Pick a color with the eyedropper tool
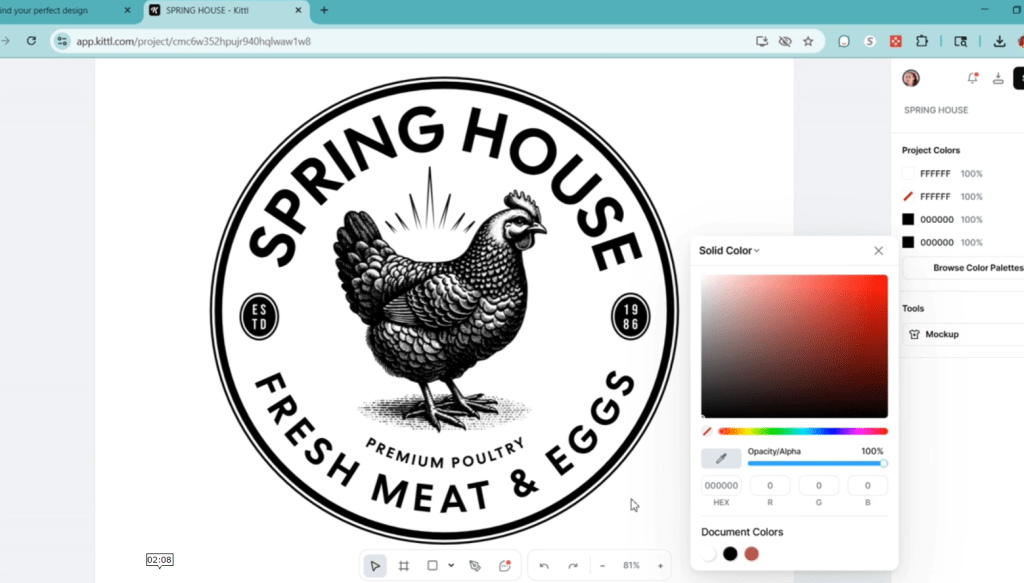The image size is (1024, 583). coord(721,458)
